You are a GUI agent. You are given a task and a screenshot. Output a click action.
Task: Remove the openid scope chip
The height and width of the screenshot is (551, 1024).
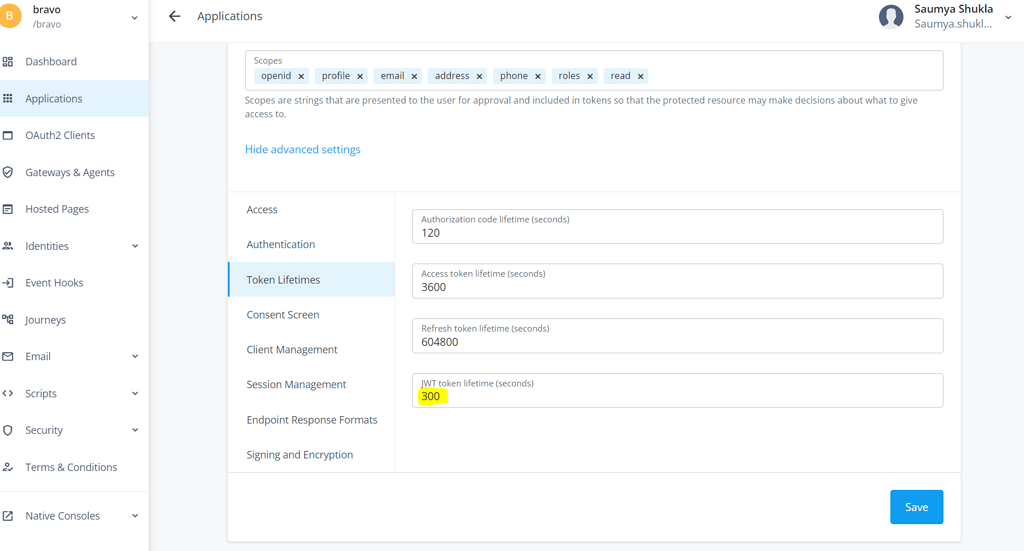tap(301, 76)
